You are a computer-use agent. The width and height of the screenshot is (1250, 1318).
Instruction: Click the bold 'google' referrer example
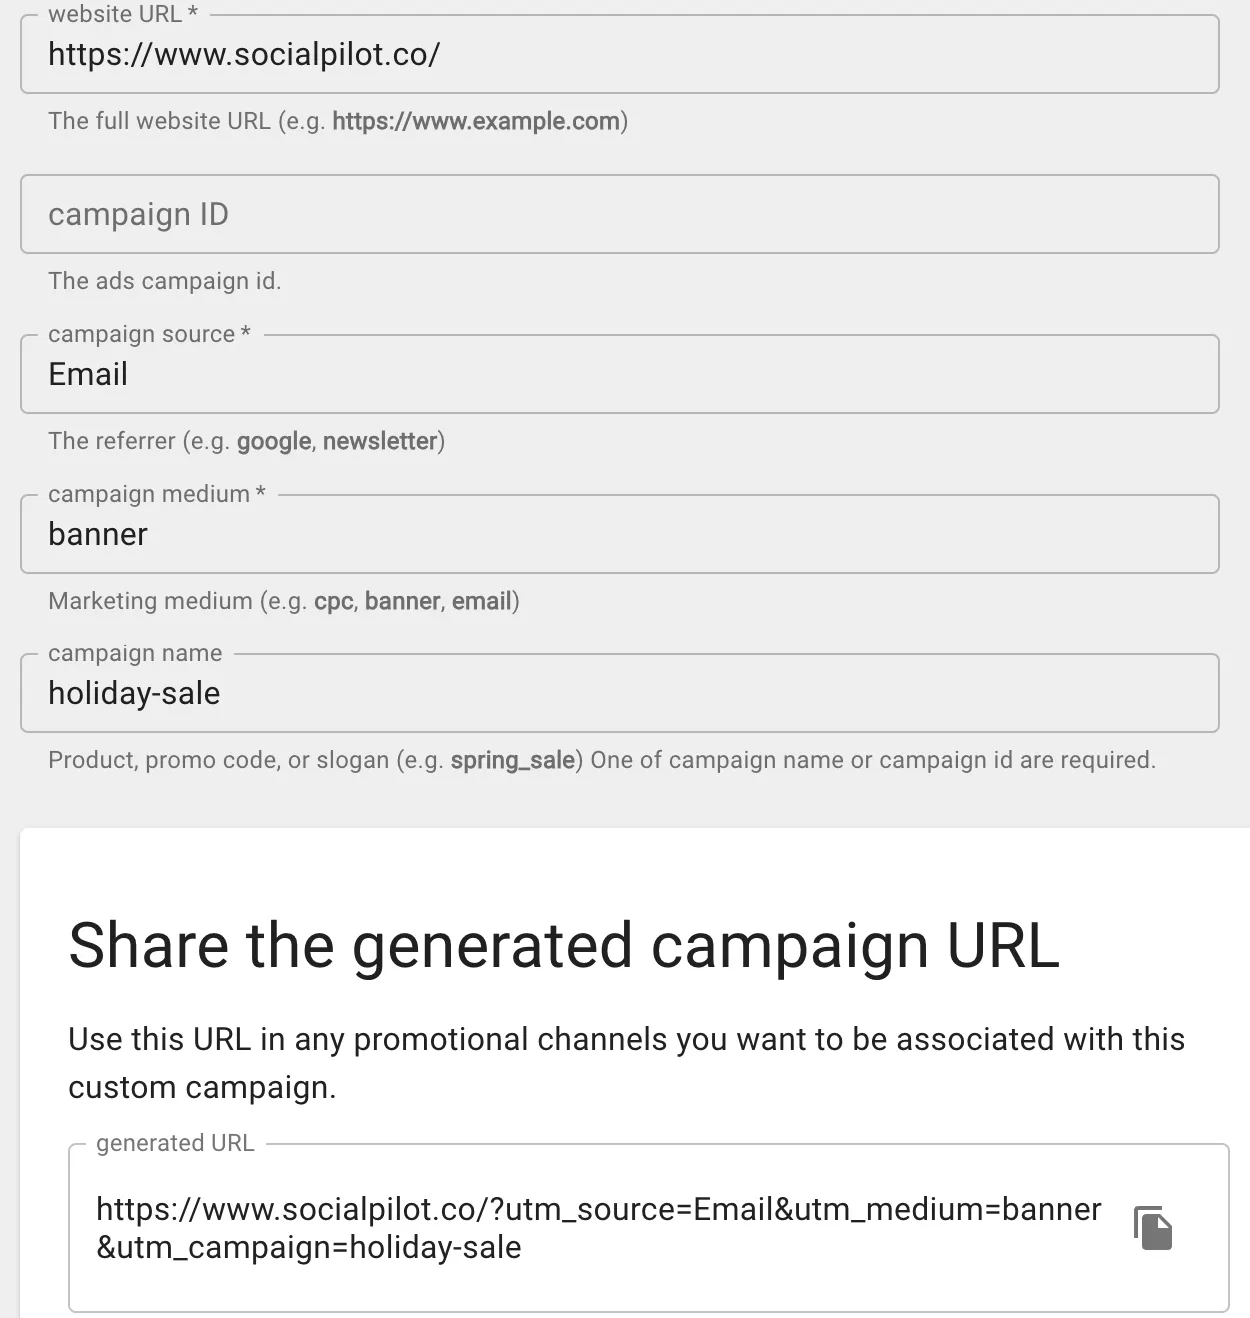pyautogui.click(x=273, y=441)
